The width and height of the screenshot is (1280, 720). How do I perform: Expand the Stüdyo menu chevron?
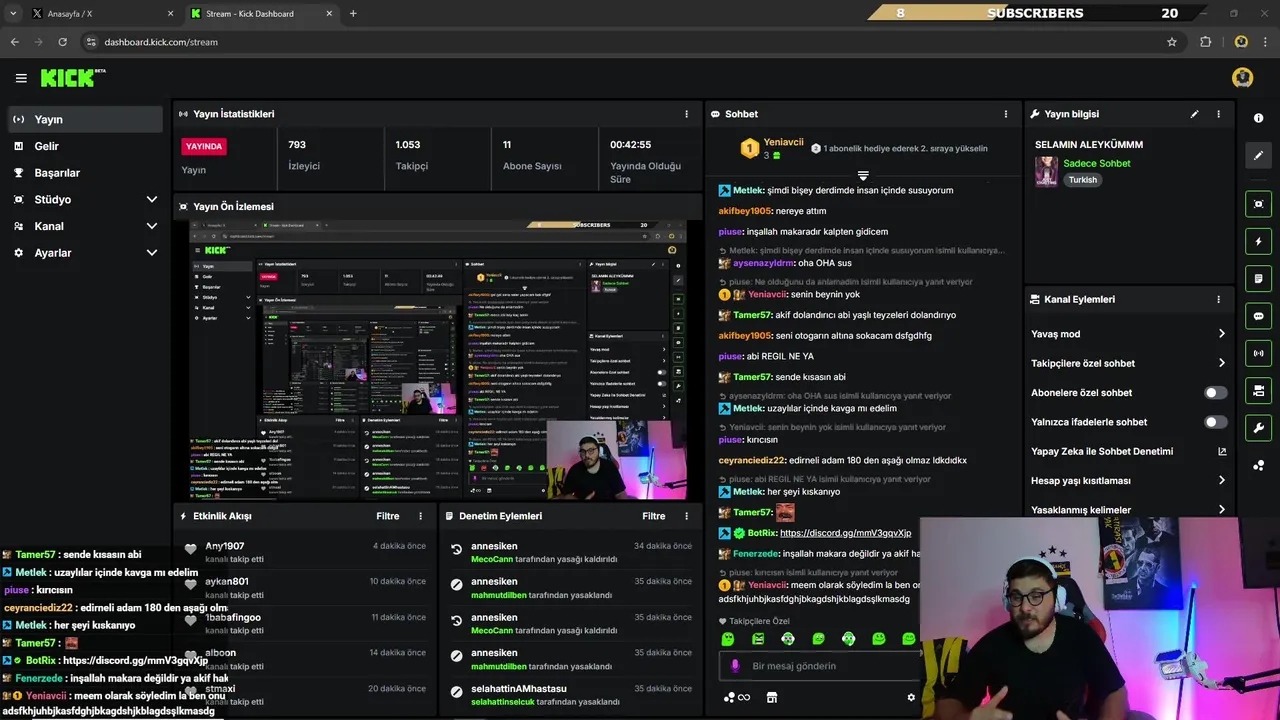(152, 199)
